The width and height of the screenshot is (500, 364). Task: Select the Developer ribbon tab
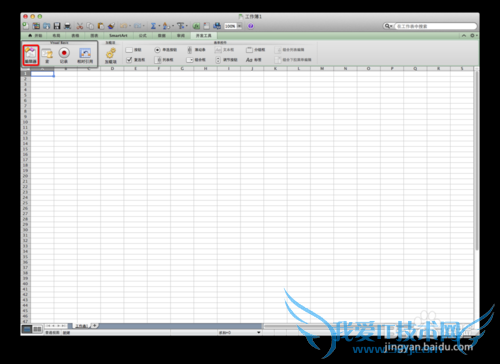pyautogui.click(x=203, y=35)
